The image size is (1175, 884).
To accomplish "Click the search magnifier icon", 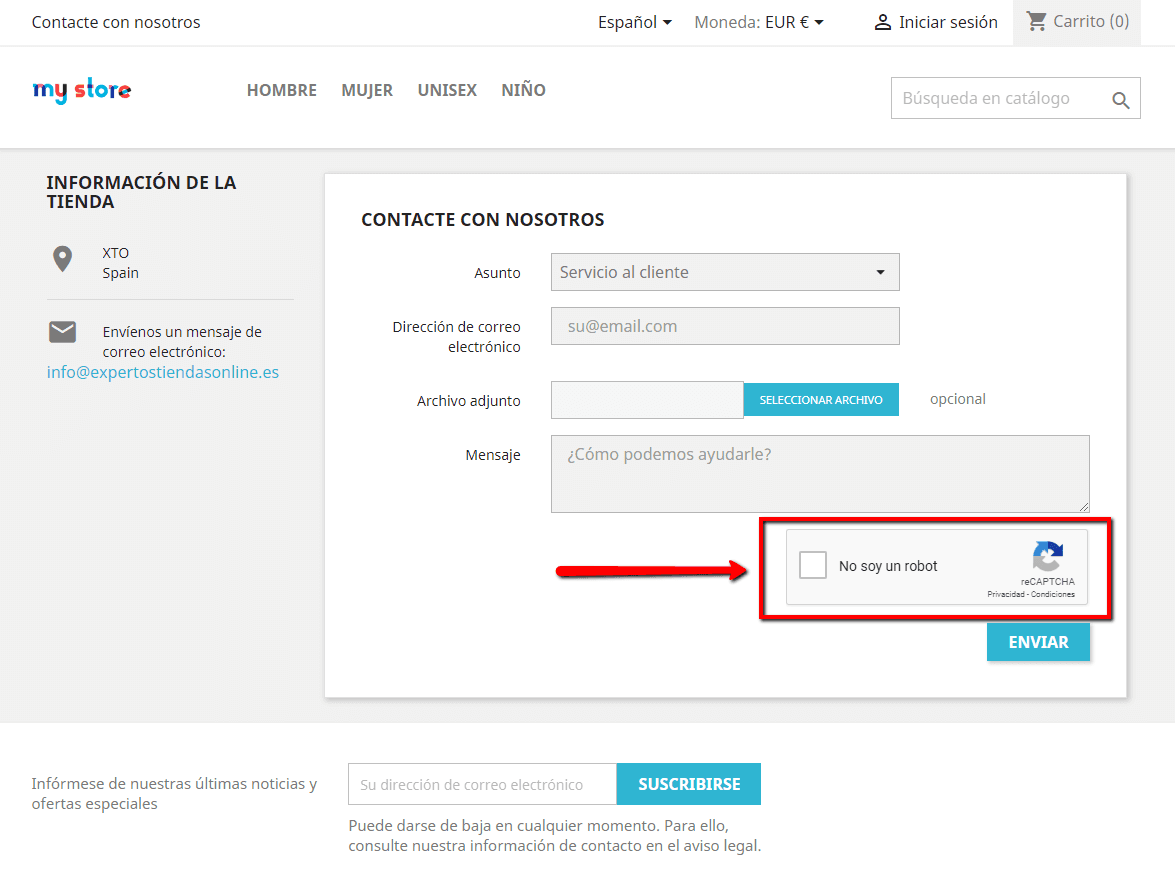I will click(1119, 98).
